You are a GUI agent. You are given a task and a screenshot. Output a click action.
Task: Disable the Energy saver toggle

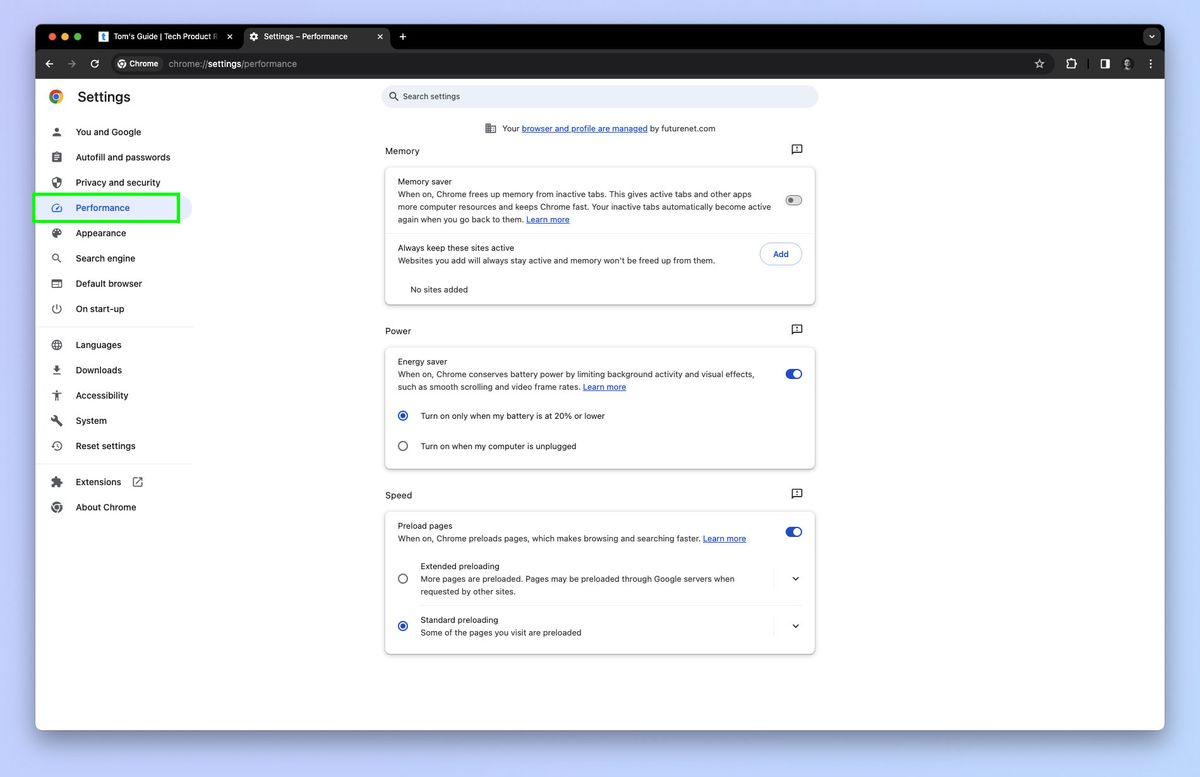tap(793, 373)
